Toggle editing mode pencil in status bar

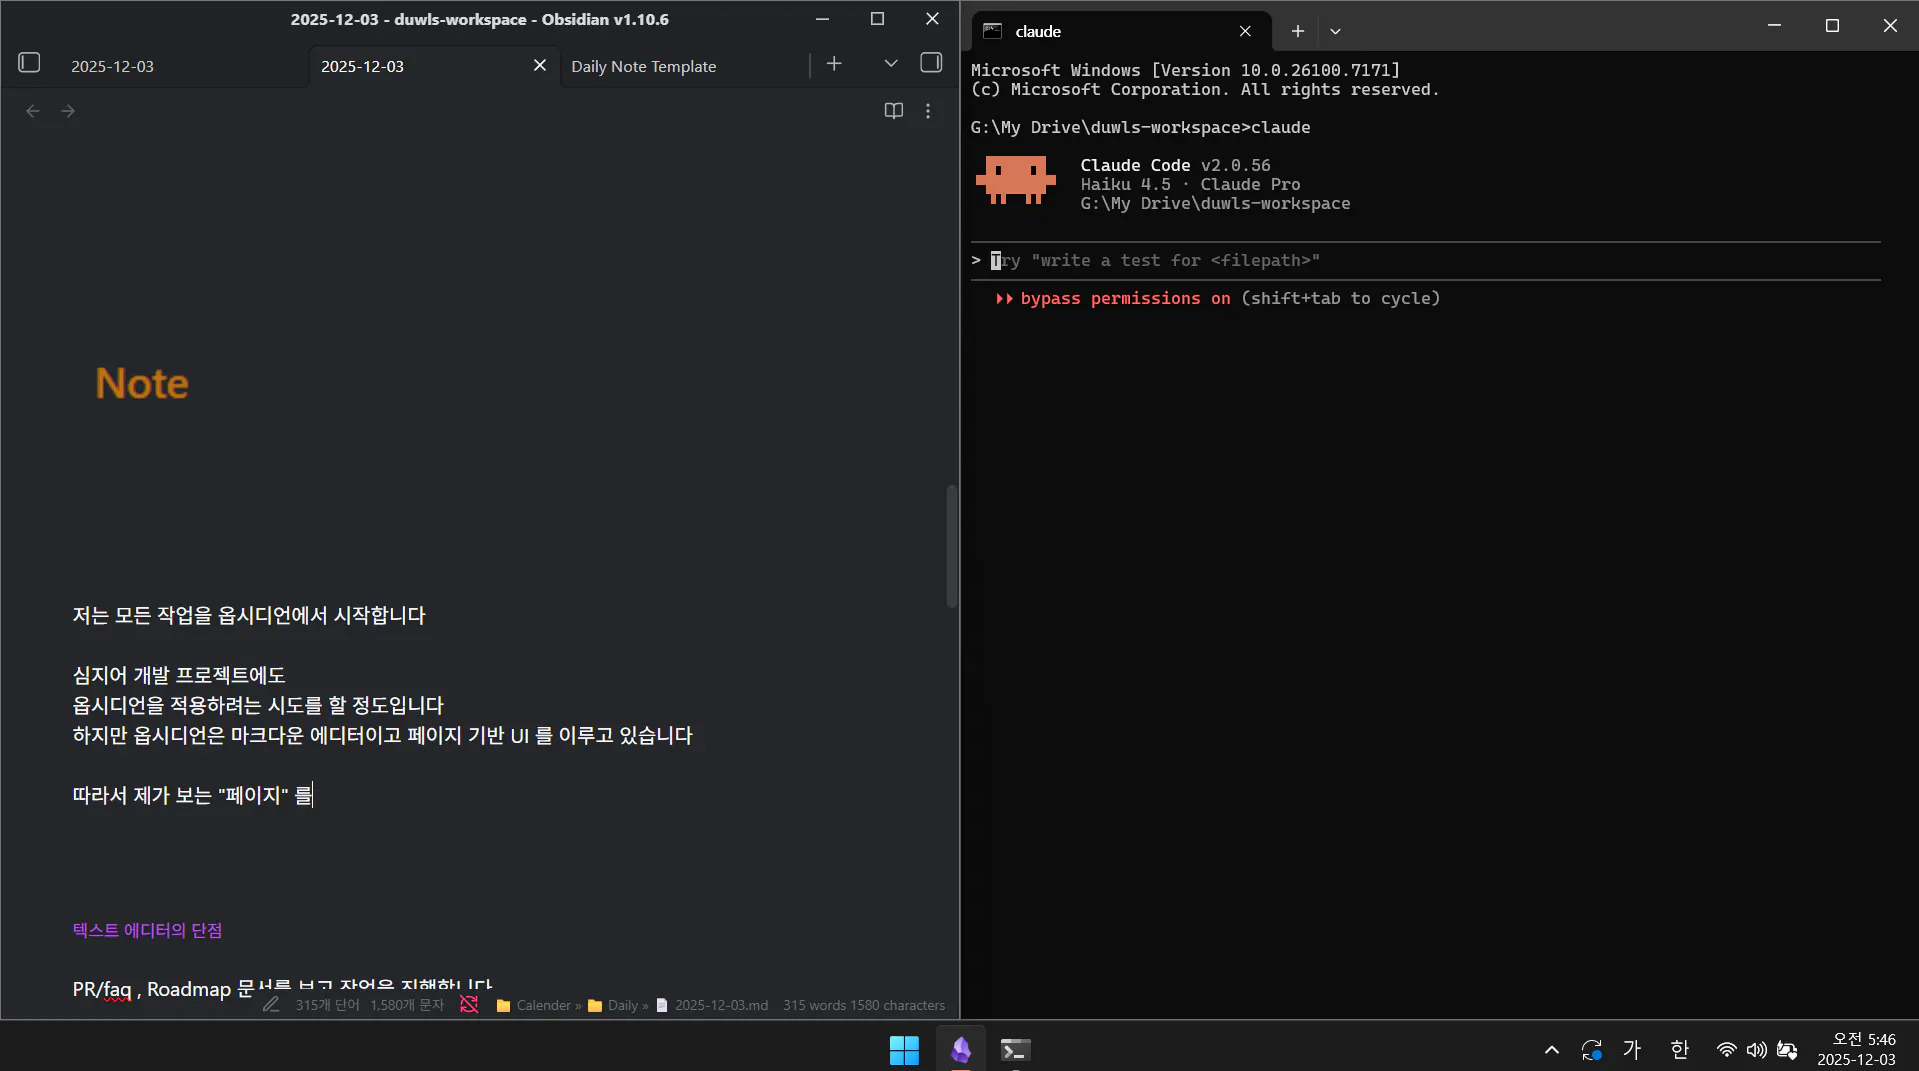click(x=271, y=1005)
